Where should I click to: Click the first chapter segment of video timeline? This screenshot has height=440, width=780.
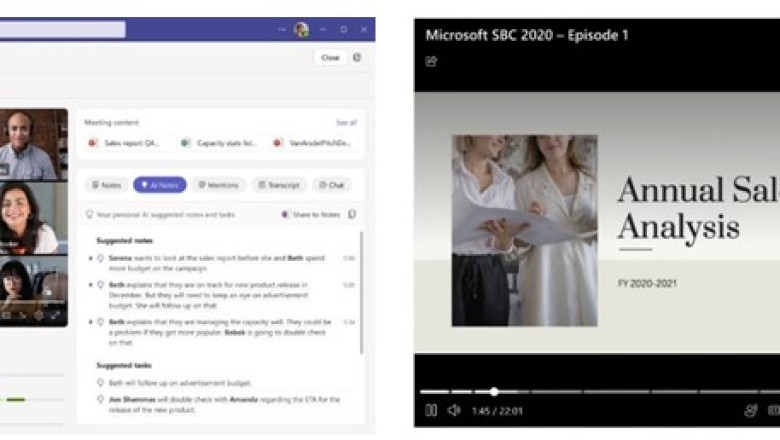[x=434, y=392]
